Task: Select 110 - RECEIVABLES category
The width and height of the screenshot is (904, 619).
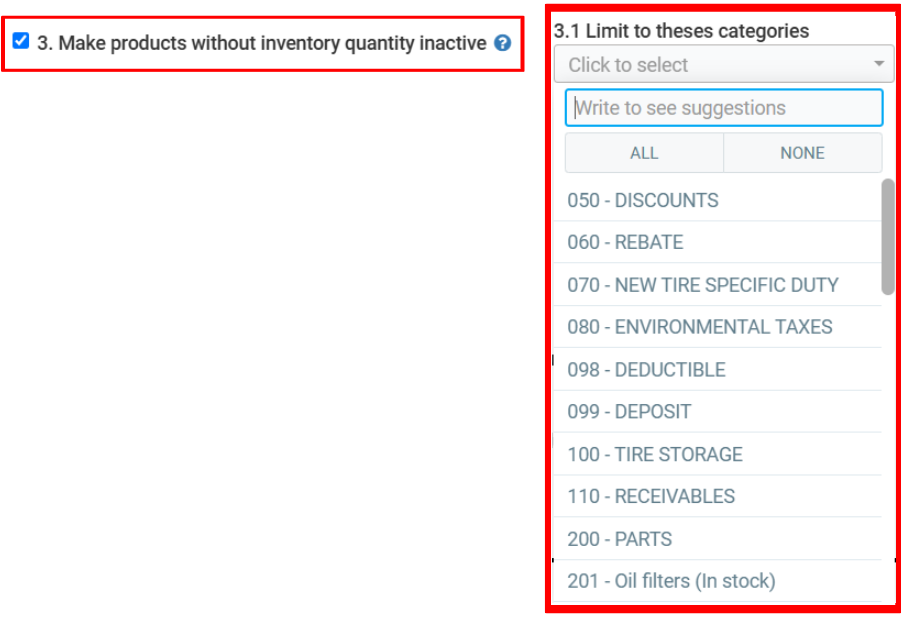Action: [651, 496]
